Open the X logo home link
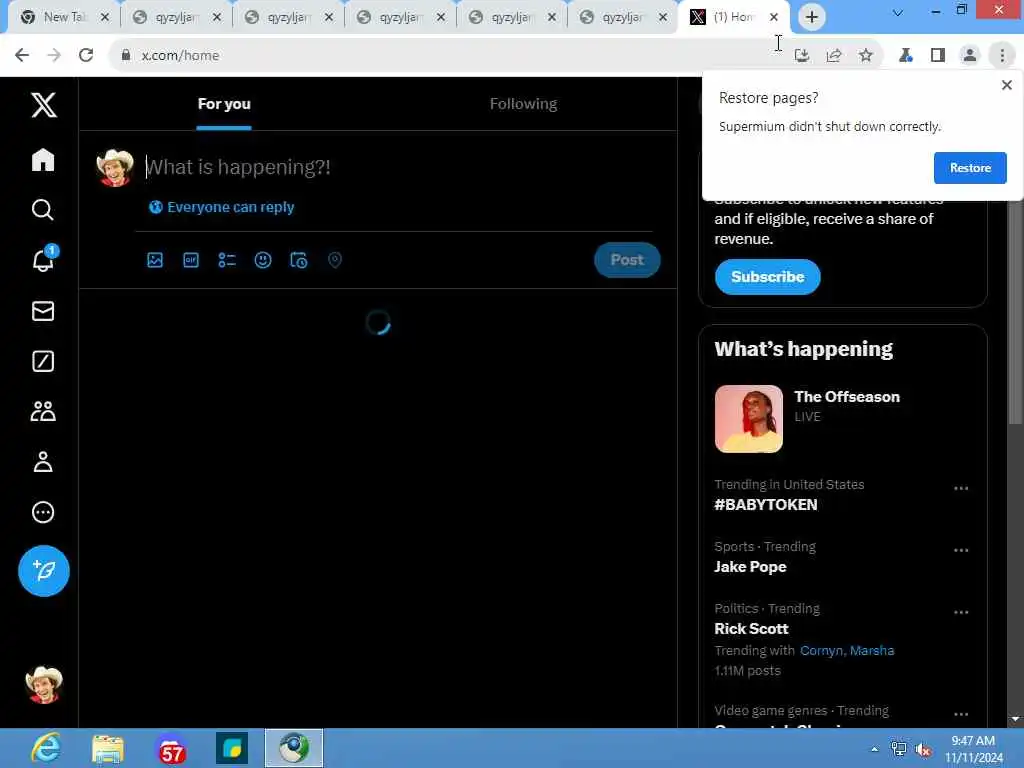 [44, 104]
